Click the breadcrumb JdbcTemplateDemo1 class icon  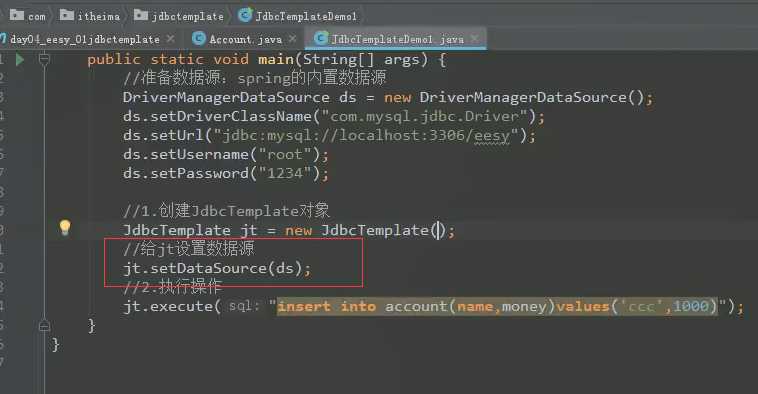245,15
